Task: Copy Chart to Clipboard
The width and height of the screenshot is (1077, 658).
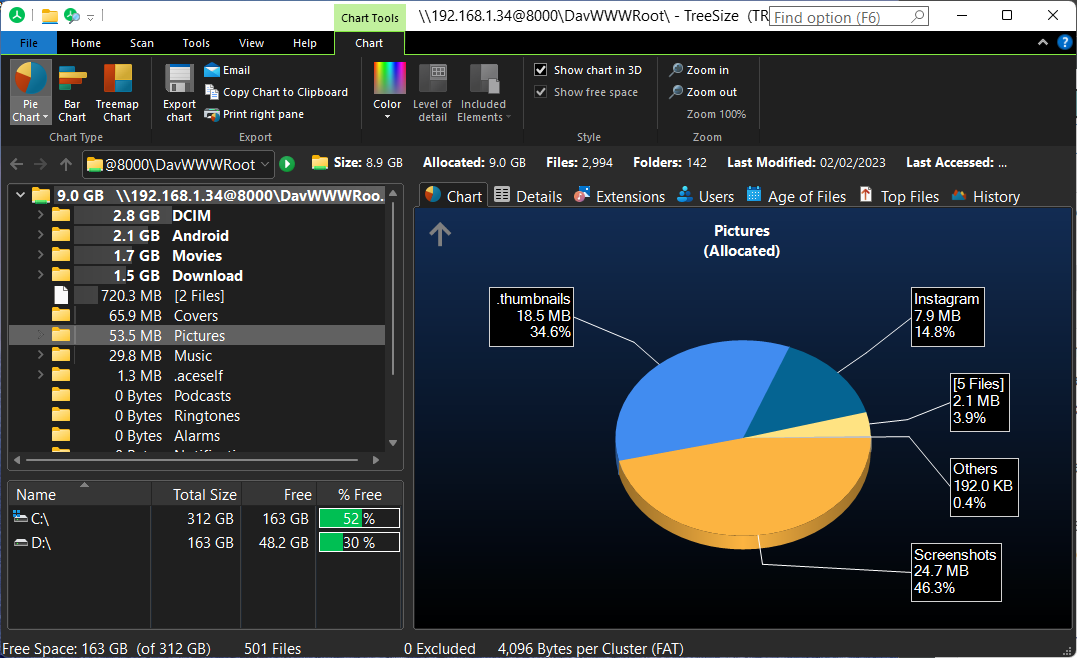Action: point(277,92)
